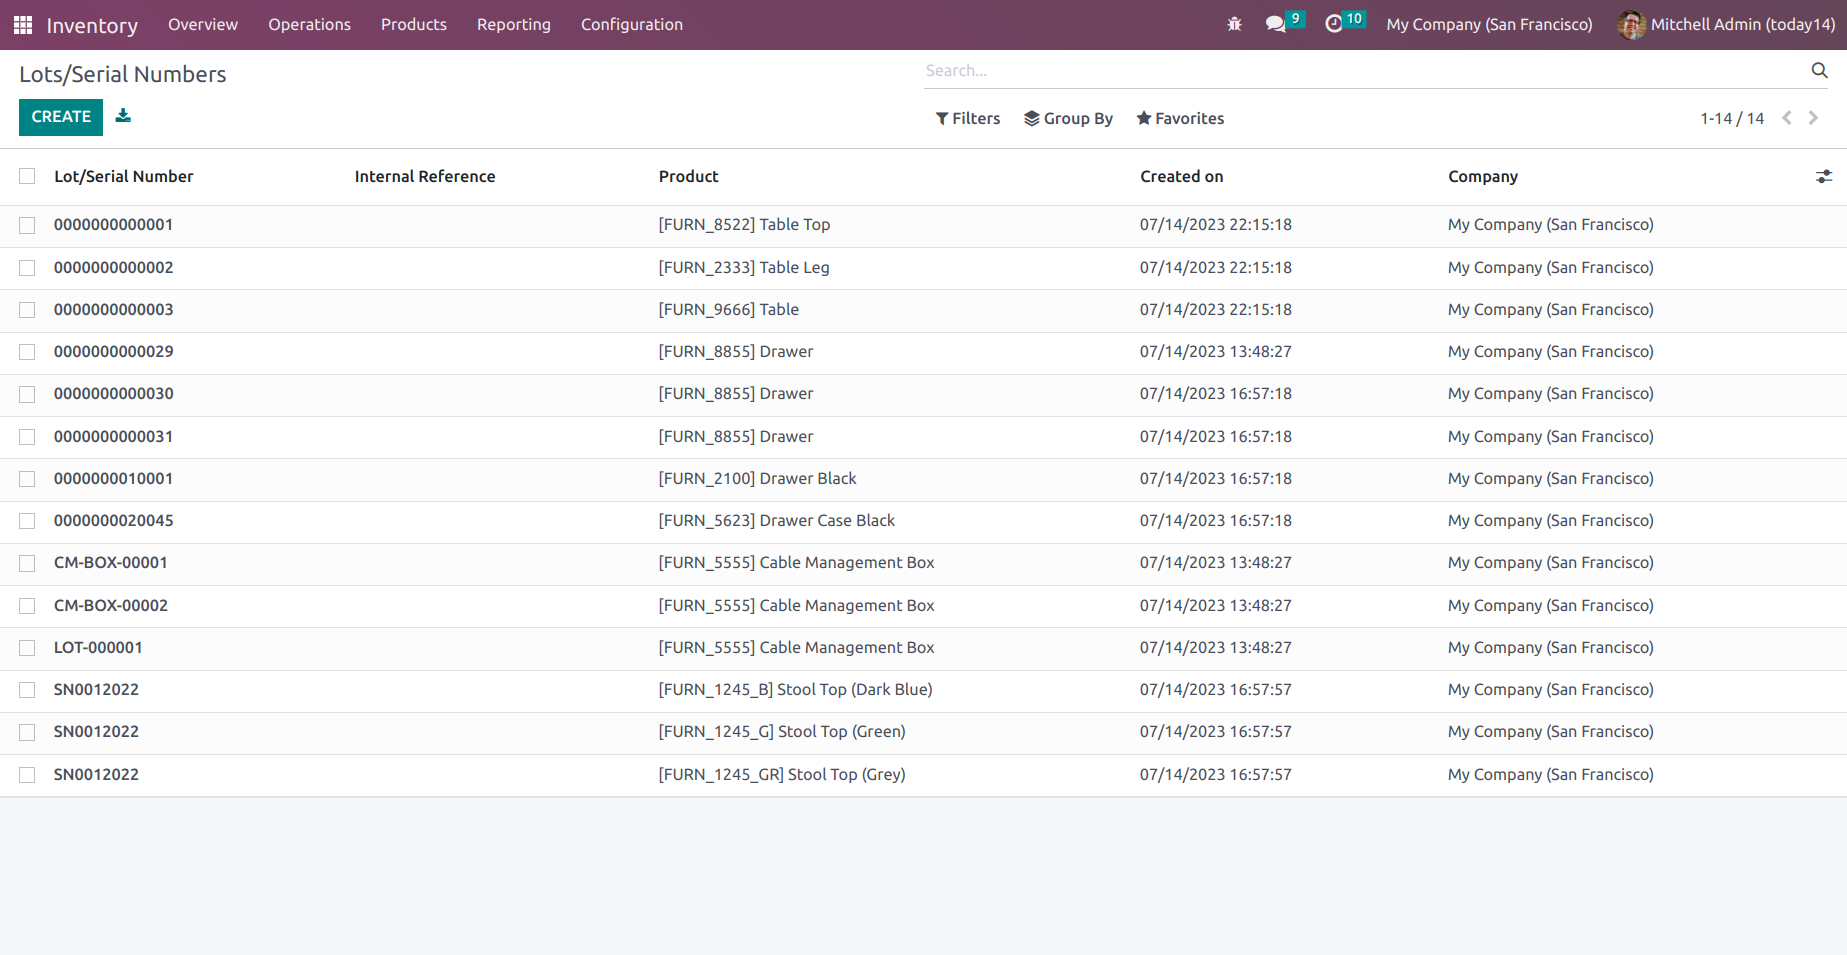Open the apps menu grid icon
This screenshot has width=1847, height=955.
coord(22,24)
